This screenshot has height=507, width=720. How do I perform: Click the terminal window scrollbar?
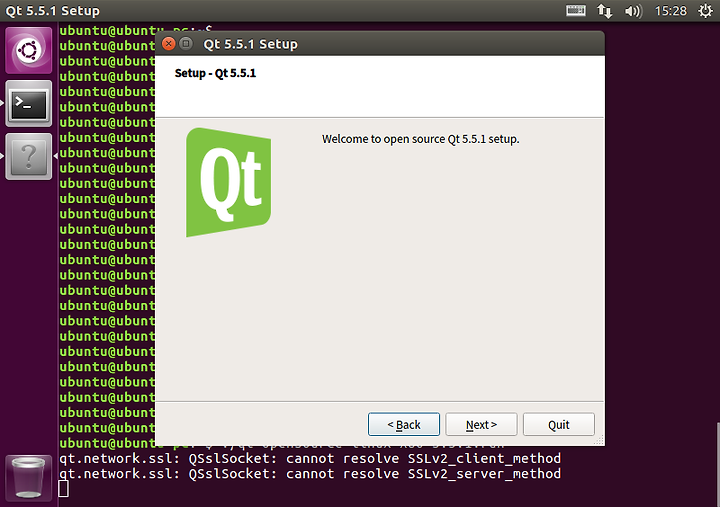717,464
